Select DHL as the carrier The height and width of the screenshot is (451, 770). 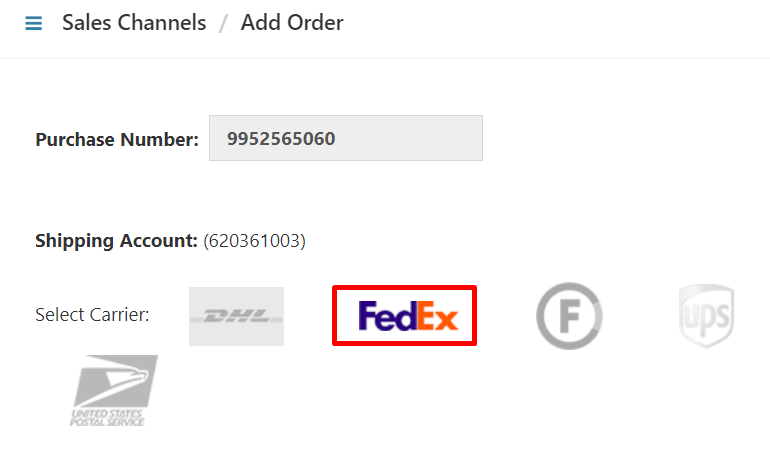tap(236, 316)
